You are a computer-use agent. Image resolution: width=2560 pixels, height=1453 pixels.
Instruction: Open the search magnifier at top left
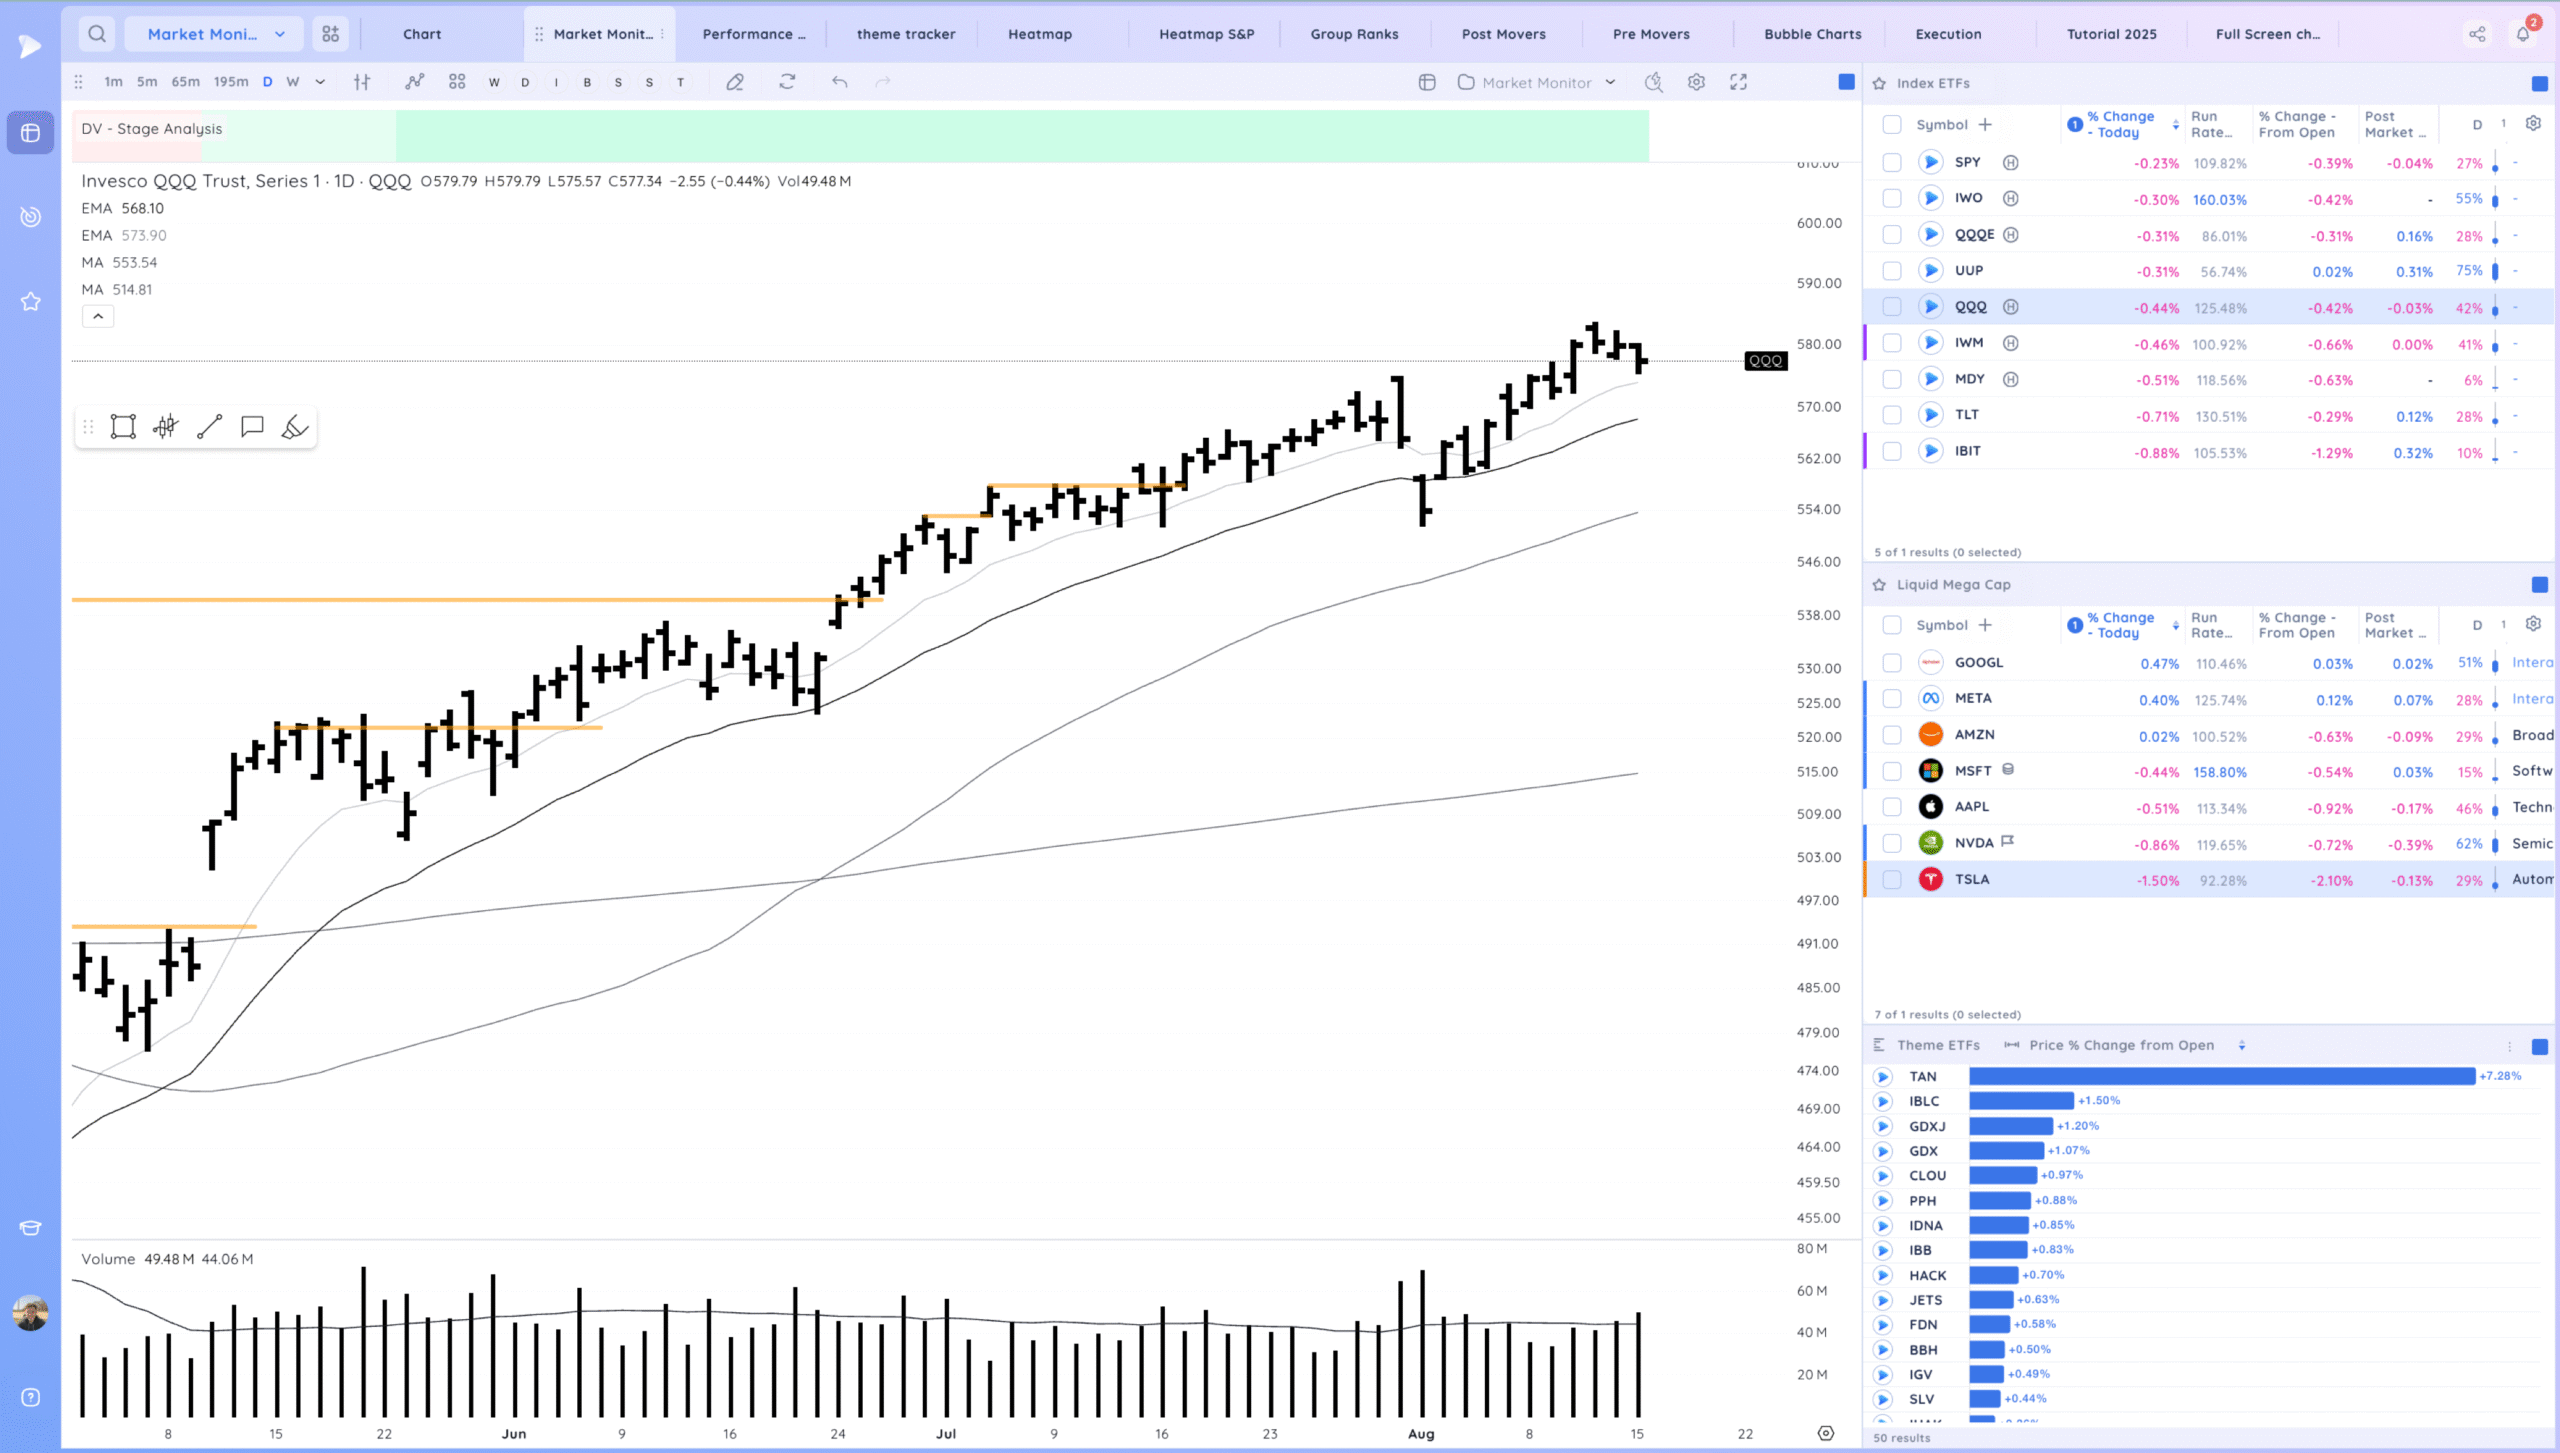point(97,34)
